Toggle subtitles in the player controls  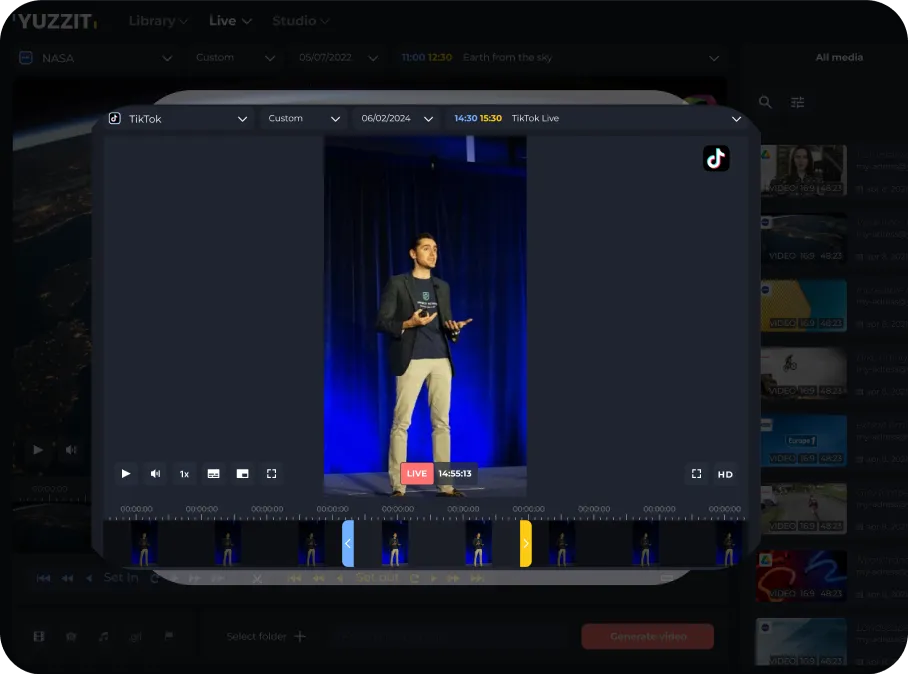tap(213, 474)
